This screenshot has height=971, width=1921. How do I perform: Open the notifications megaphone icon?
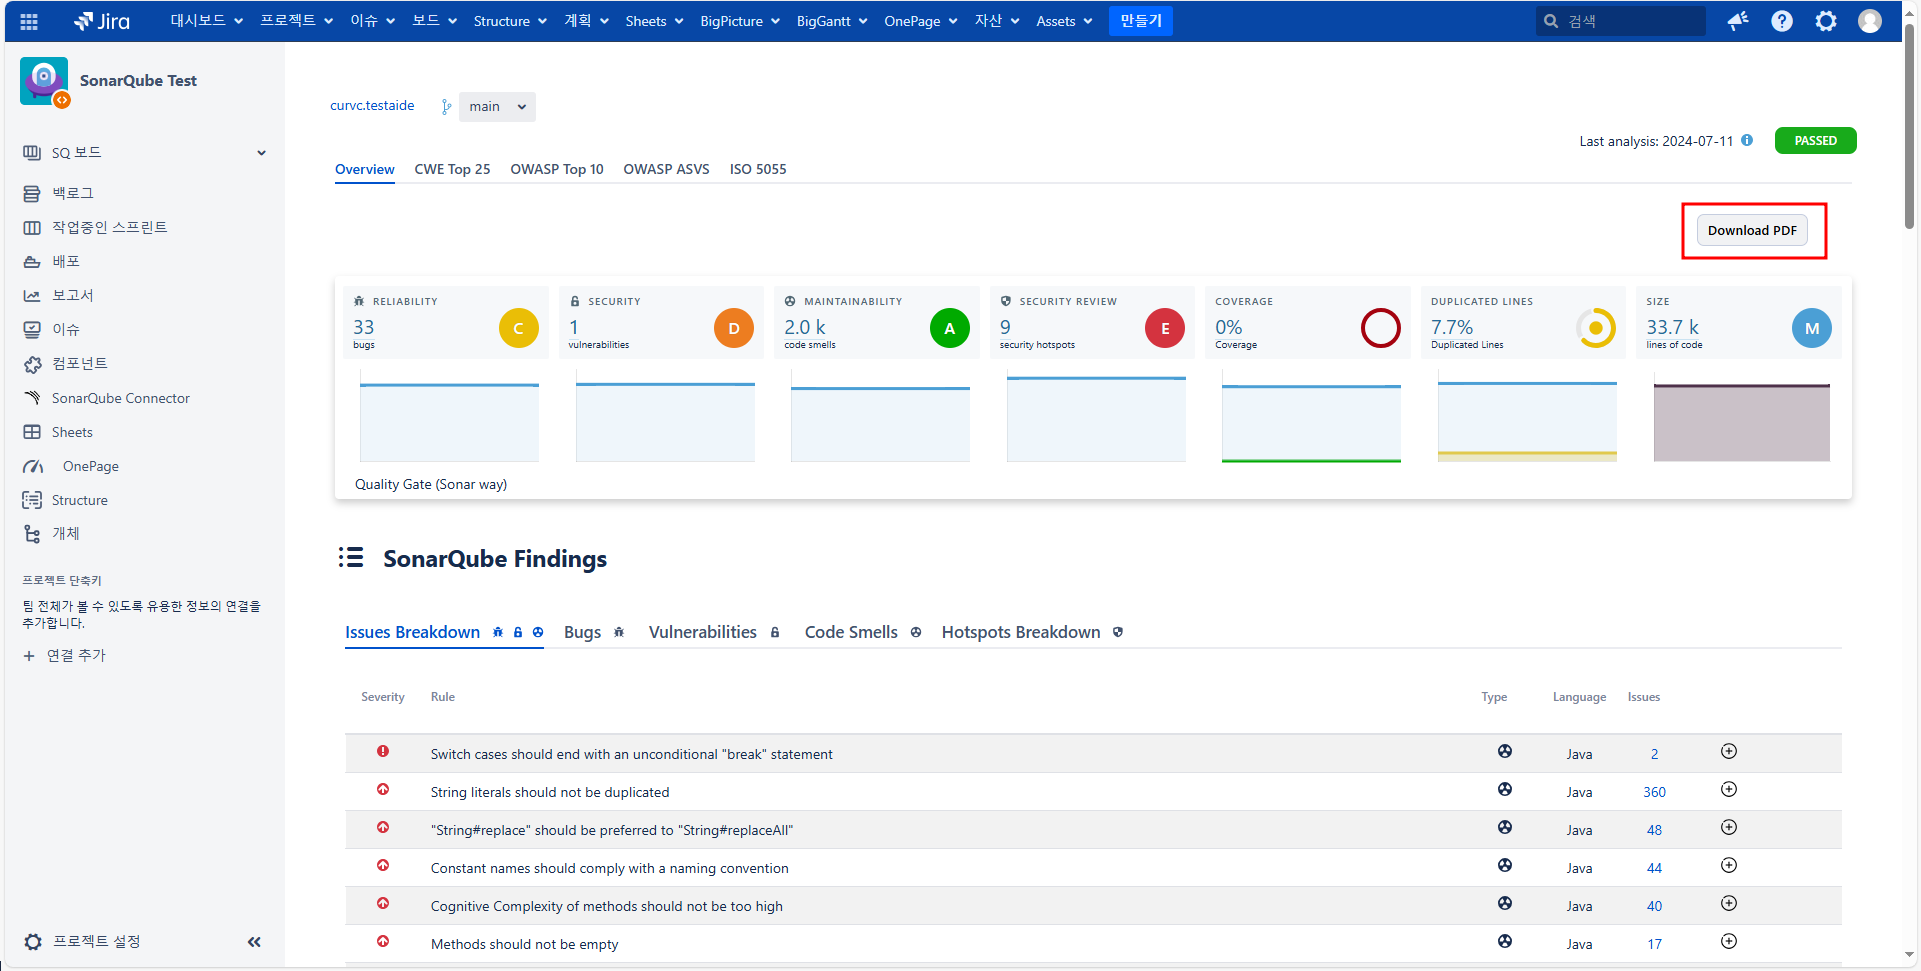pos(1738,21)
